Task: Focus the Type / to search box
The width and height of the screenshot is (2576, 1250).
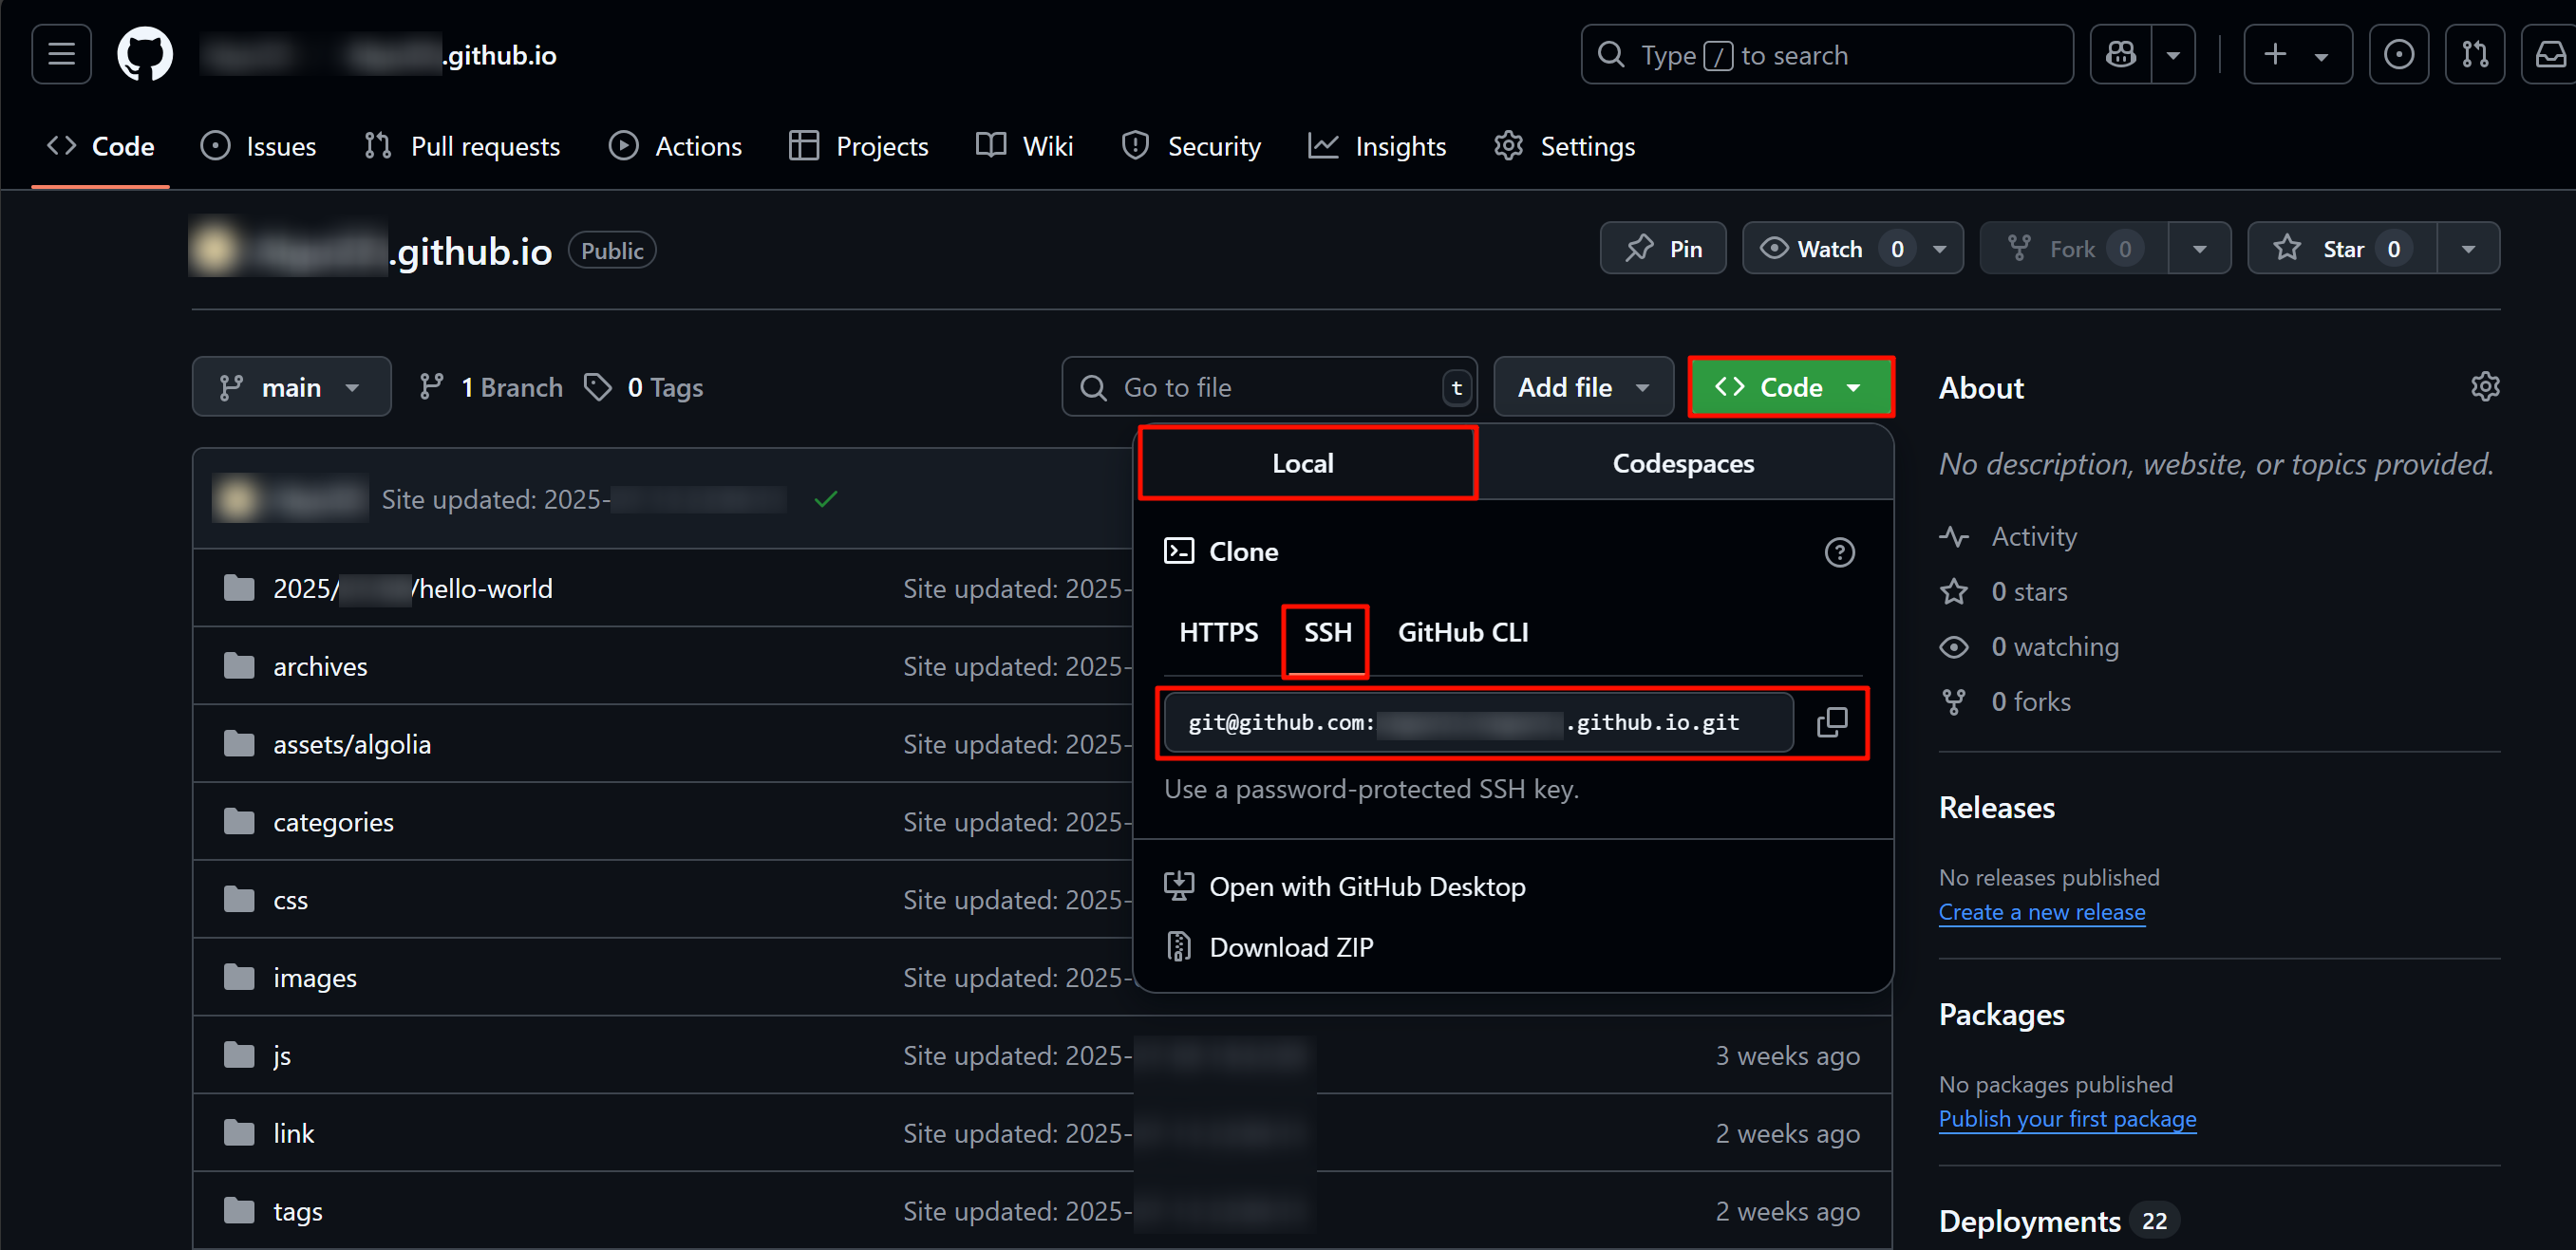Action: (x=1826, y=54)
